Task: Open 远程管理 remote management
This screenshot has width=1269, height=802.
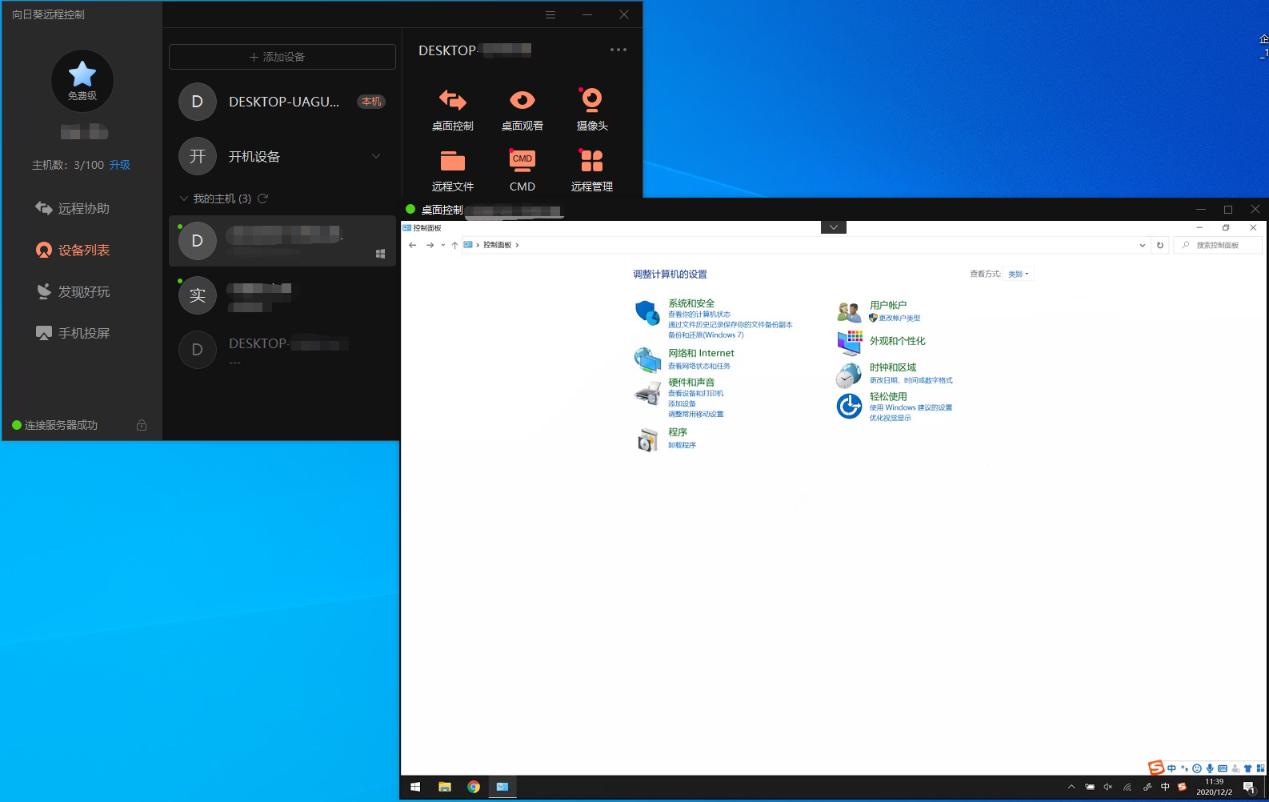Action: [591, 169]
